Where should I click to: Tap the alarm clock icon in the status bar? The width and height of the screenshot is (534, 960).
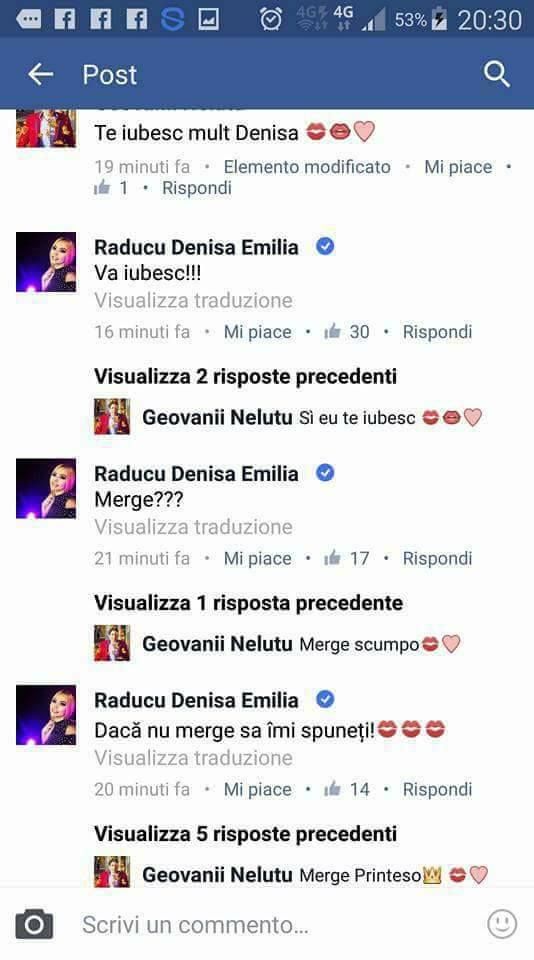271,20
